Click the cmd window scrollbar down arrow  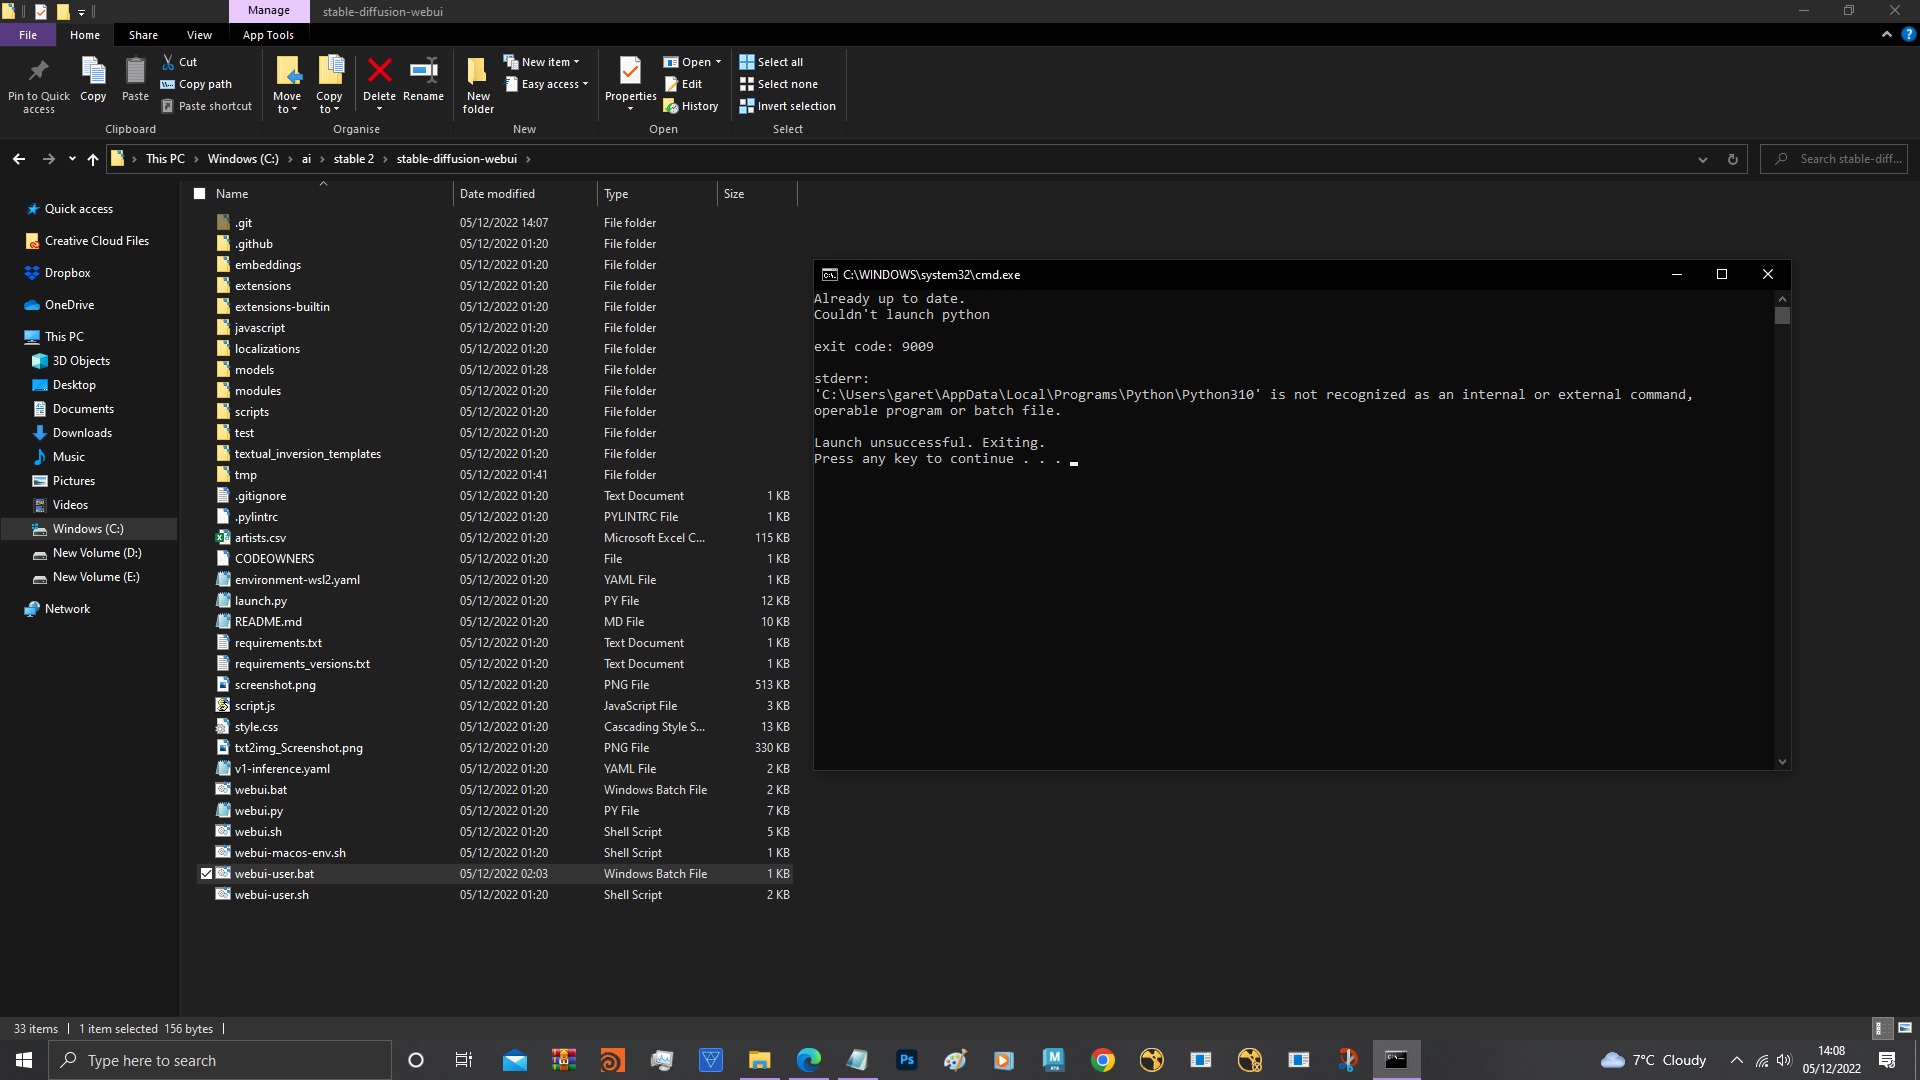pyautogui.click(x=1782, y=761)
